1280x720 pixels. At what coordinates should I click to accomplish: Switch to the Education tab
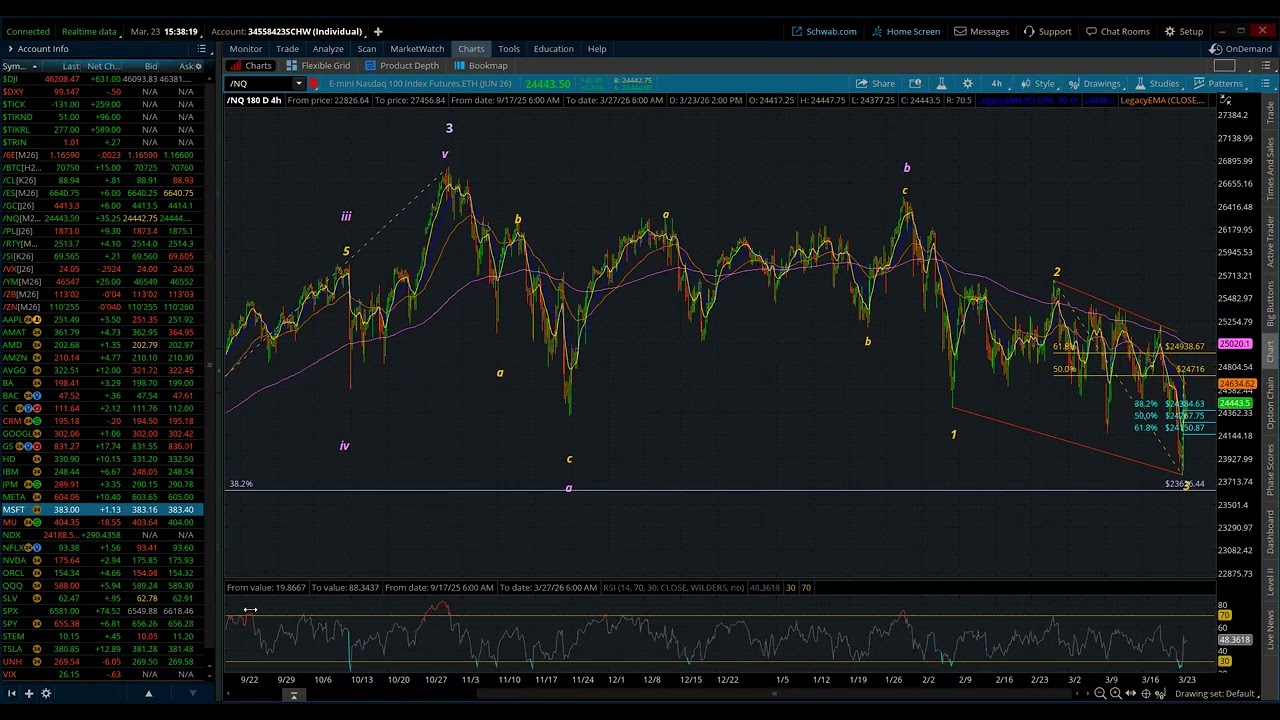click(x=553, y=48)
